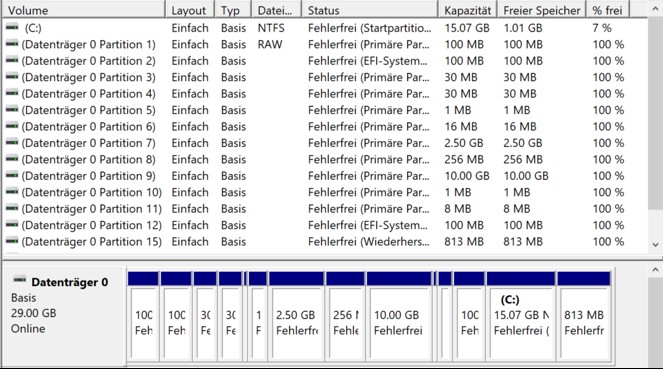Viewport: 663px width, 369px height.
Task: Select the 2.50 GB partition block in disk map
Action: [296, 317]
